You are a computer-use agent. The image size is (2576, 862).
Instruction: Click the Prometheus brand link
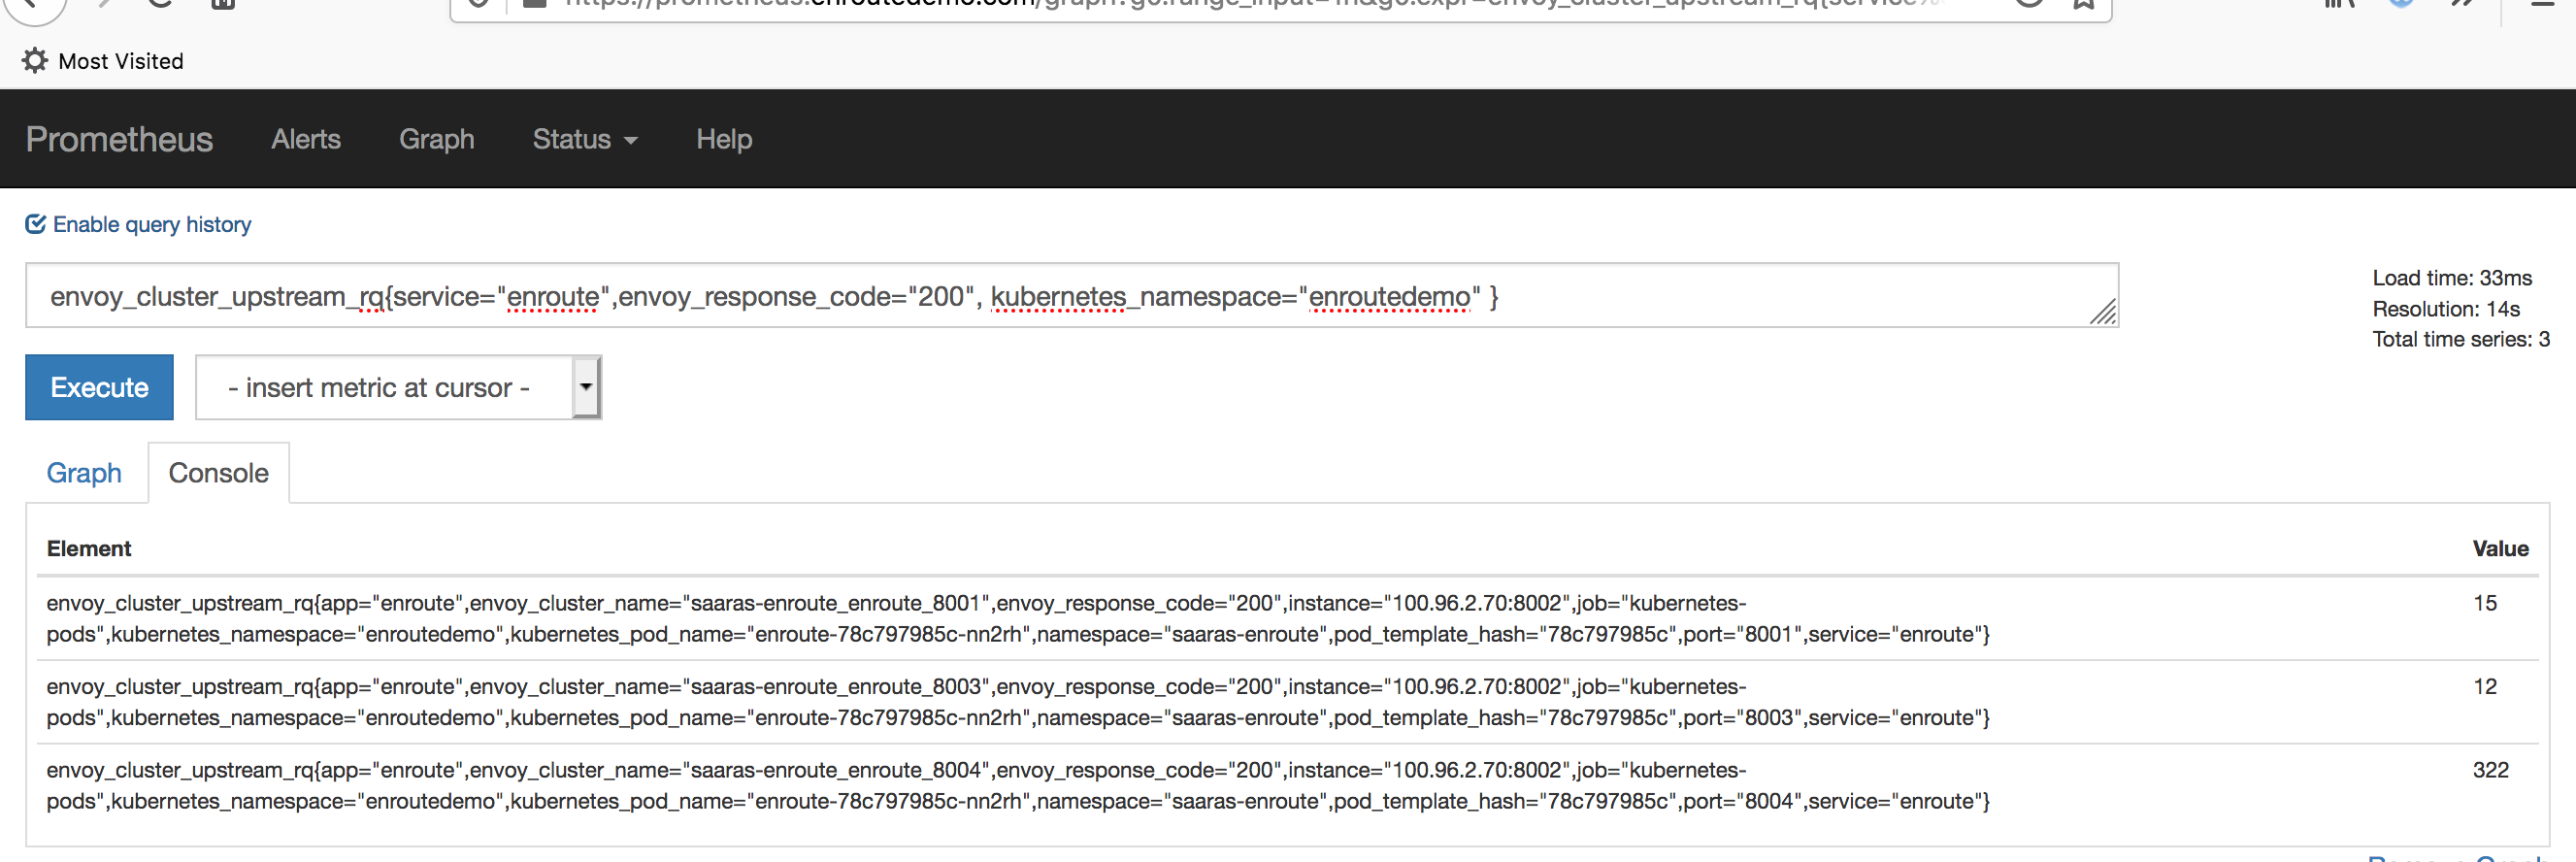click(x=119, y=139)
